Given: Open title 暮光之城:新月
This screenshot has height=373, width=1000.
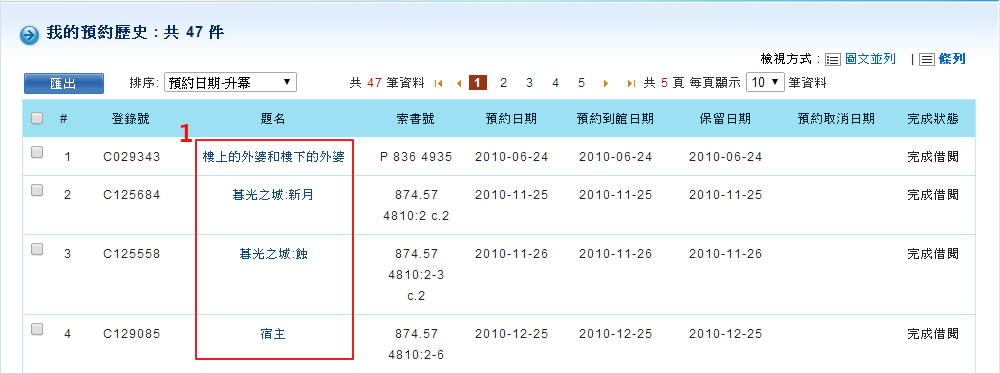Looking at the screenshot, I should tap(274, 195).
